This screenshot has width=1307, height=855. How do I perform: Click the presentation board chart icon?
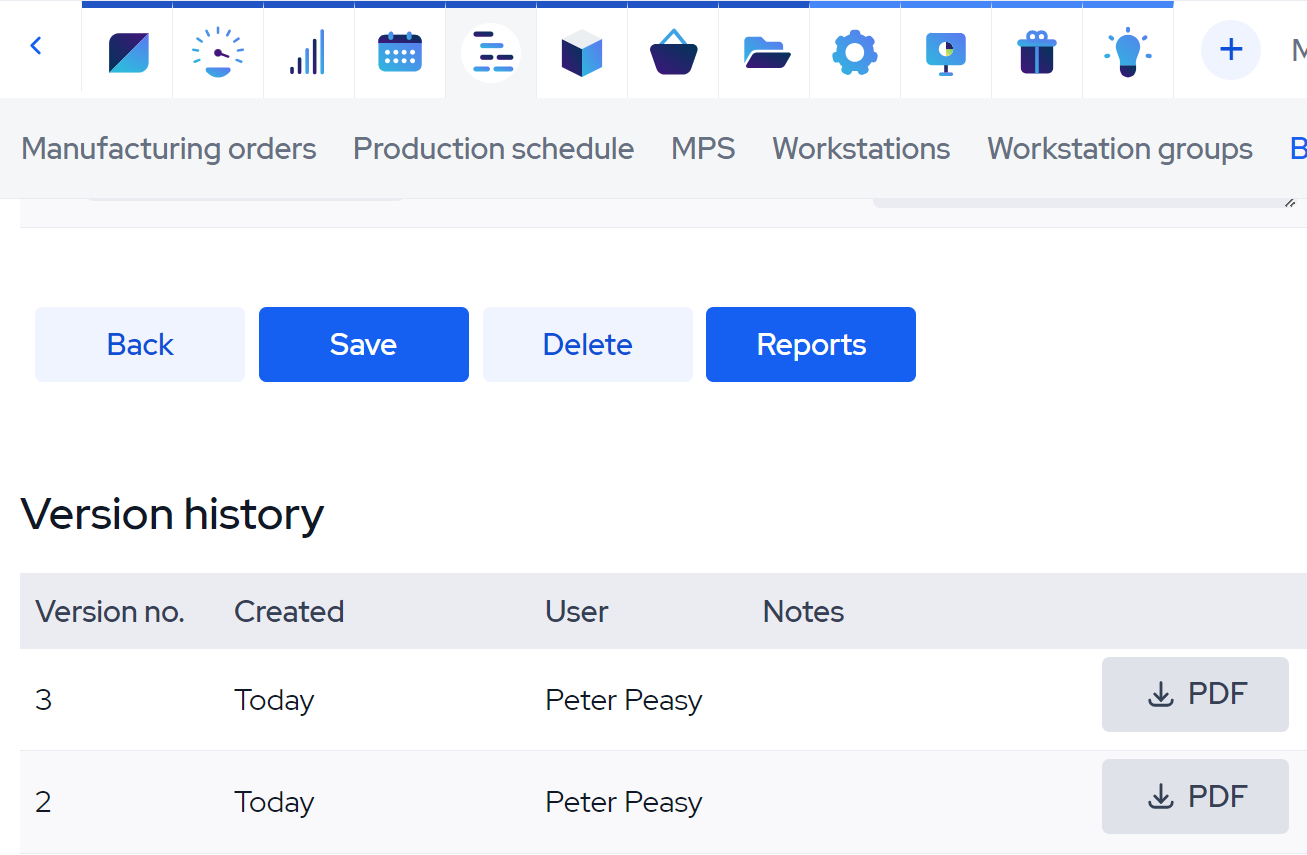(x=946, y=52)
